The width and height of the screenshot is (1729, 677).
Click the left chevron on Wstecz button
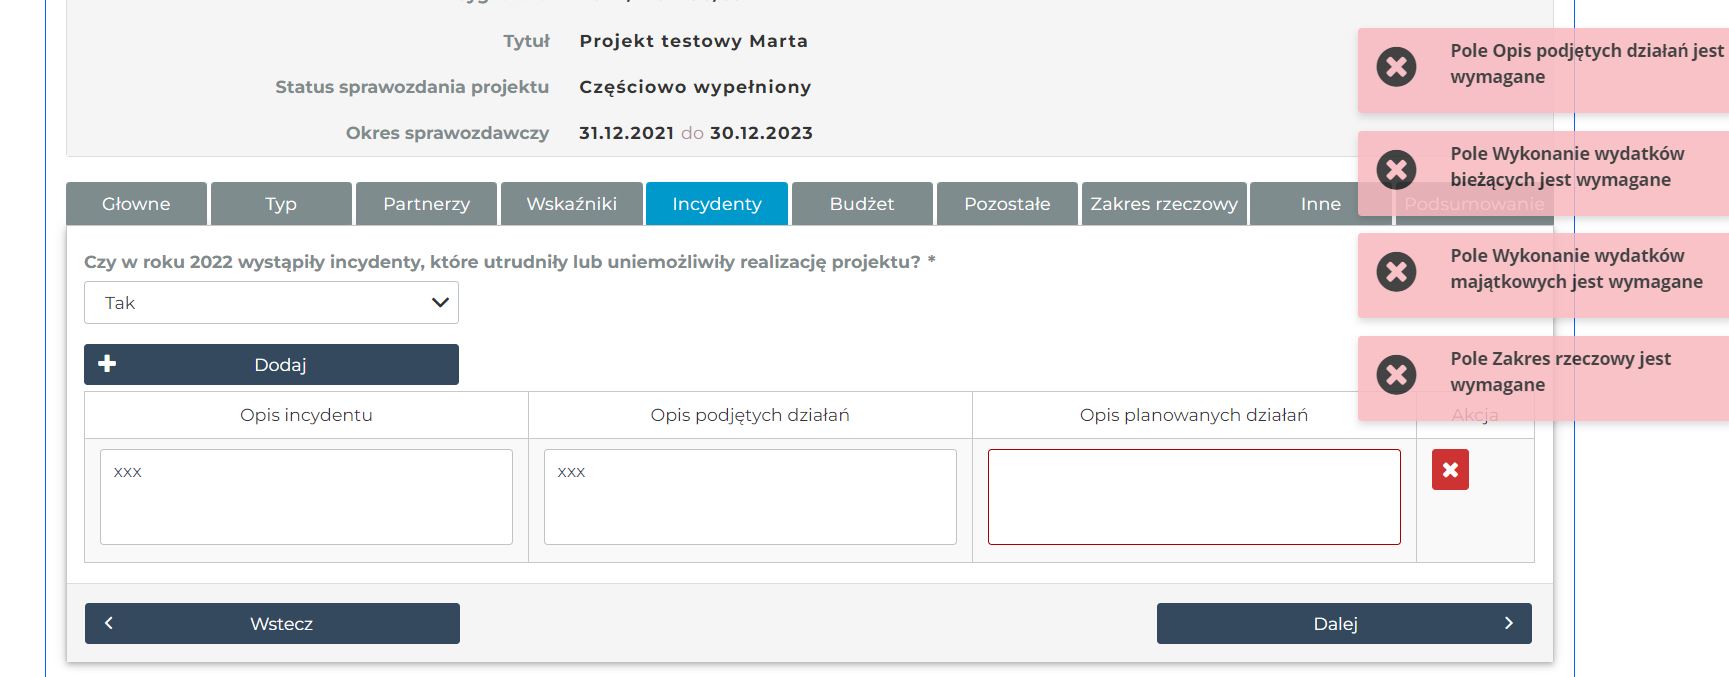[109, 623]
